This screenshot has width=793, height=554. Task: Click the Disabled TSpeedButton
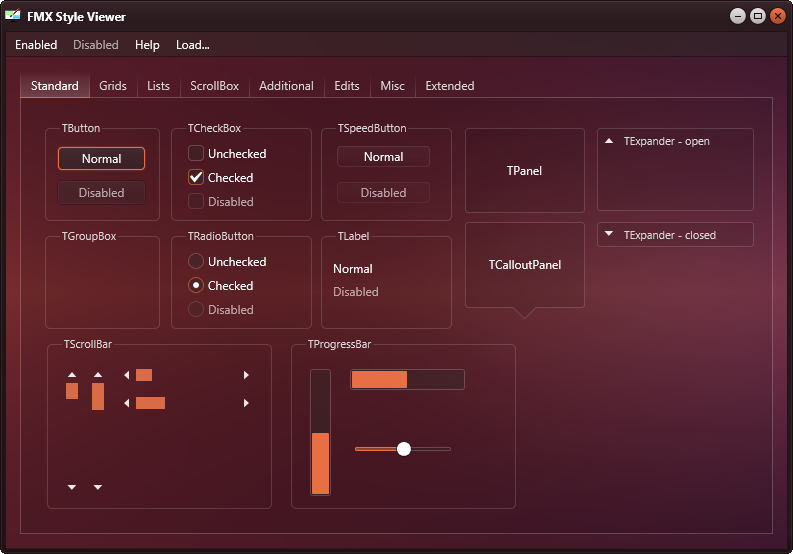383,192
